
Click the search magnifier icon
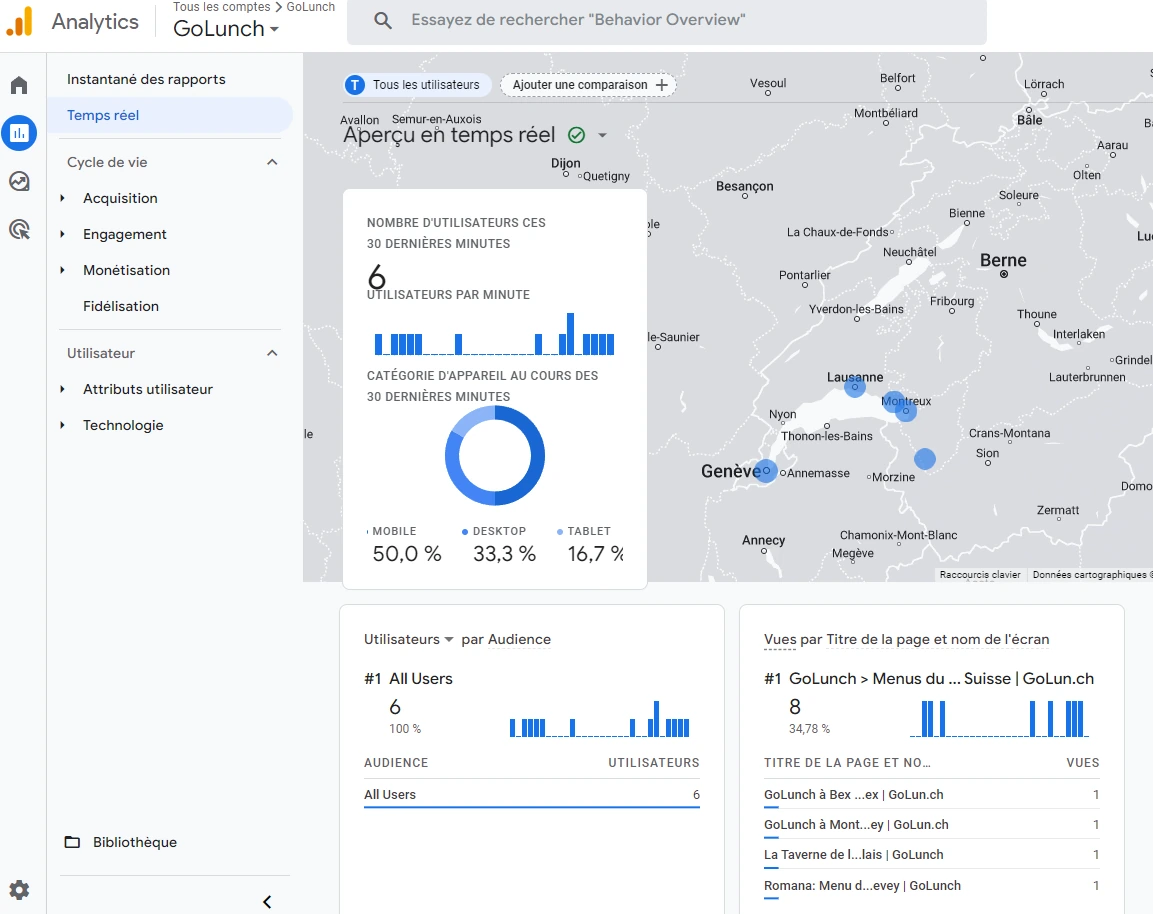(382, 21)
